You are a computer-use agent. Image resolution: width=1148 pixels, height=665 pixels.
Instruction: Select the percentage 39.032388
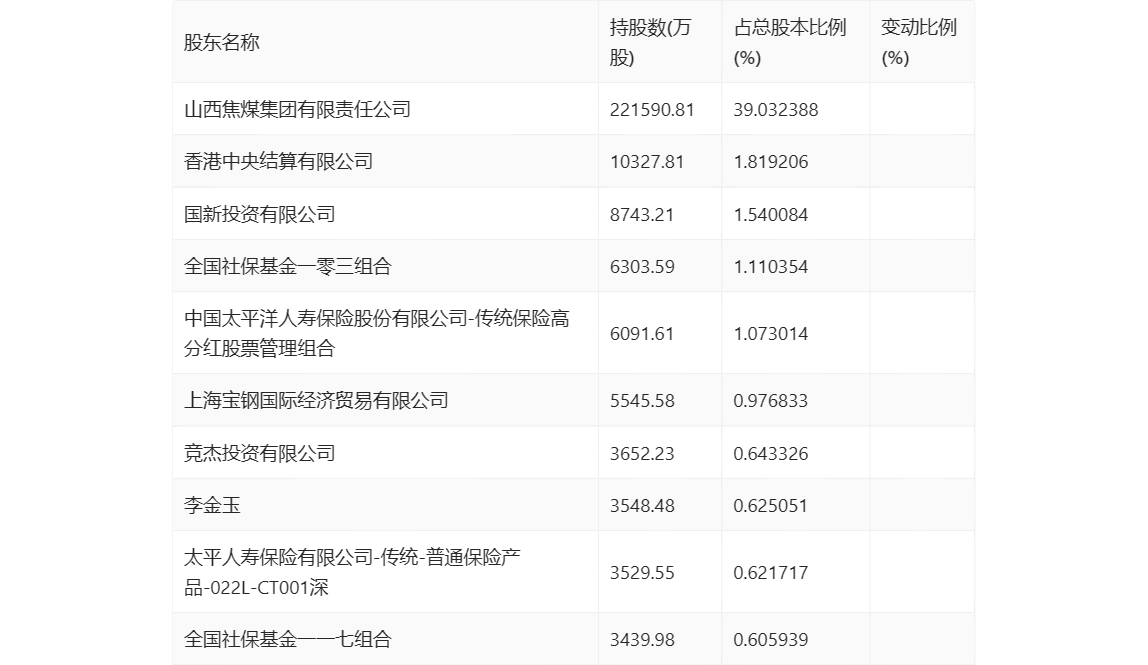pyautogui.click(x=776, y=110)
